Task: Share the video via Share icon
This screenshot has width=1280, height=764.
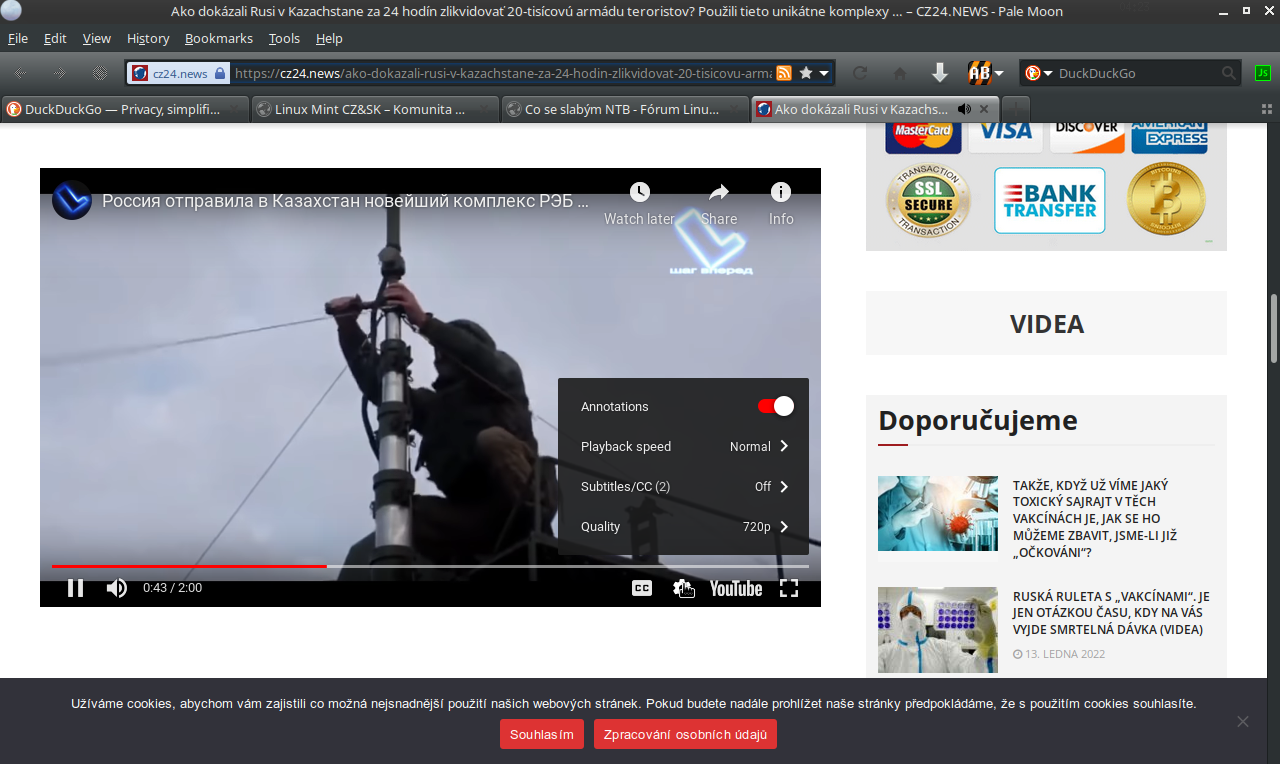Action: (719, 193)
